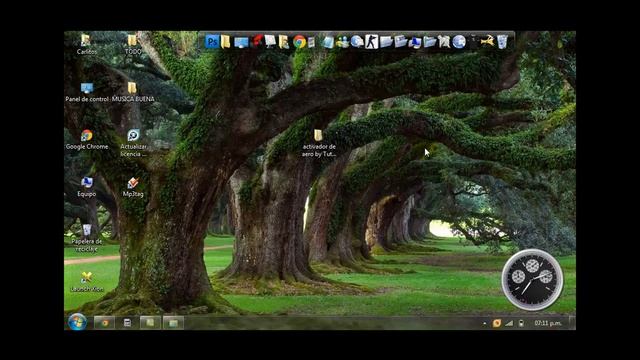The image size is (640, 360).
Task: Click the Chrome taskbar button
Action: coord(104,323)
